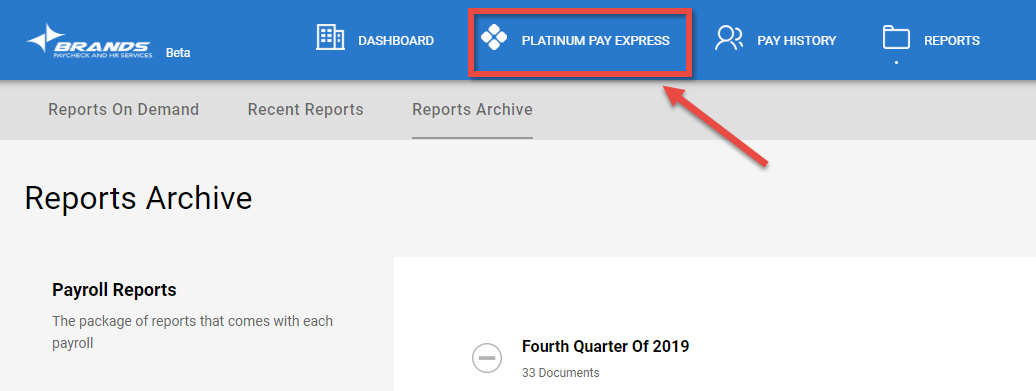Open the PAY HISTORY menu label

pos(796,41)
